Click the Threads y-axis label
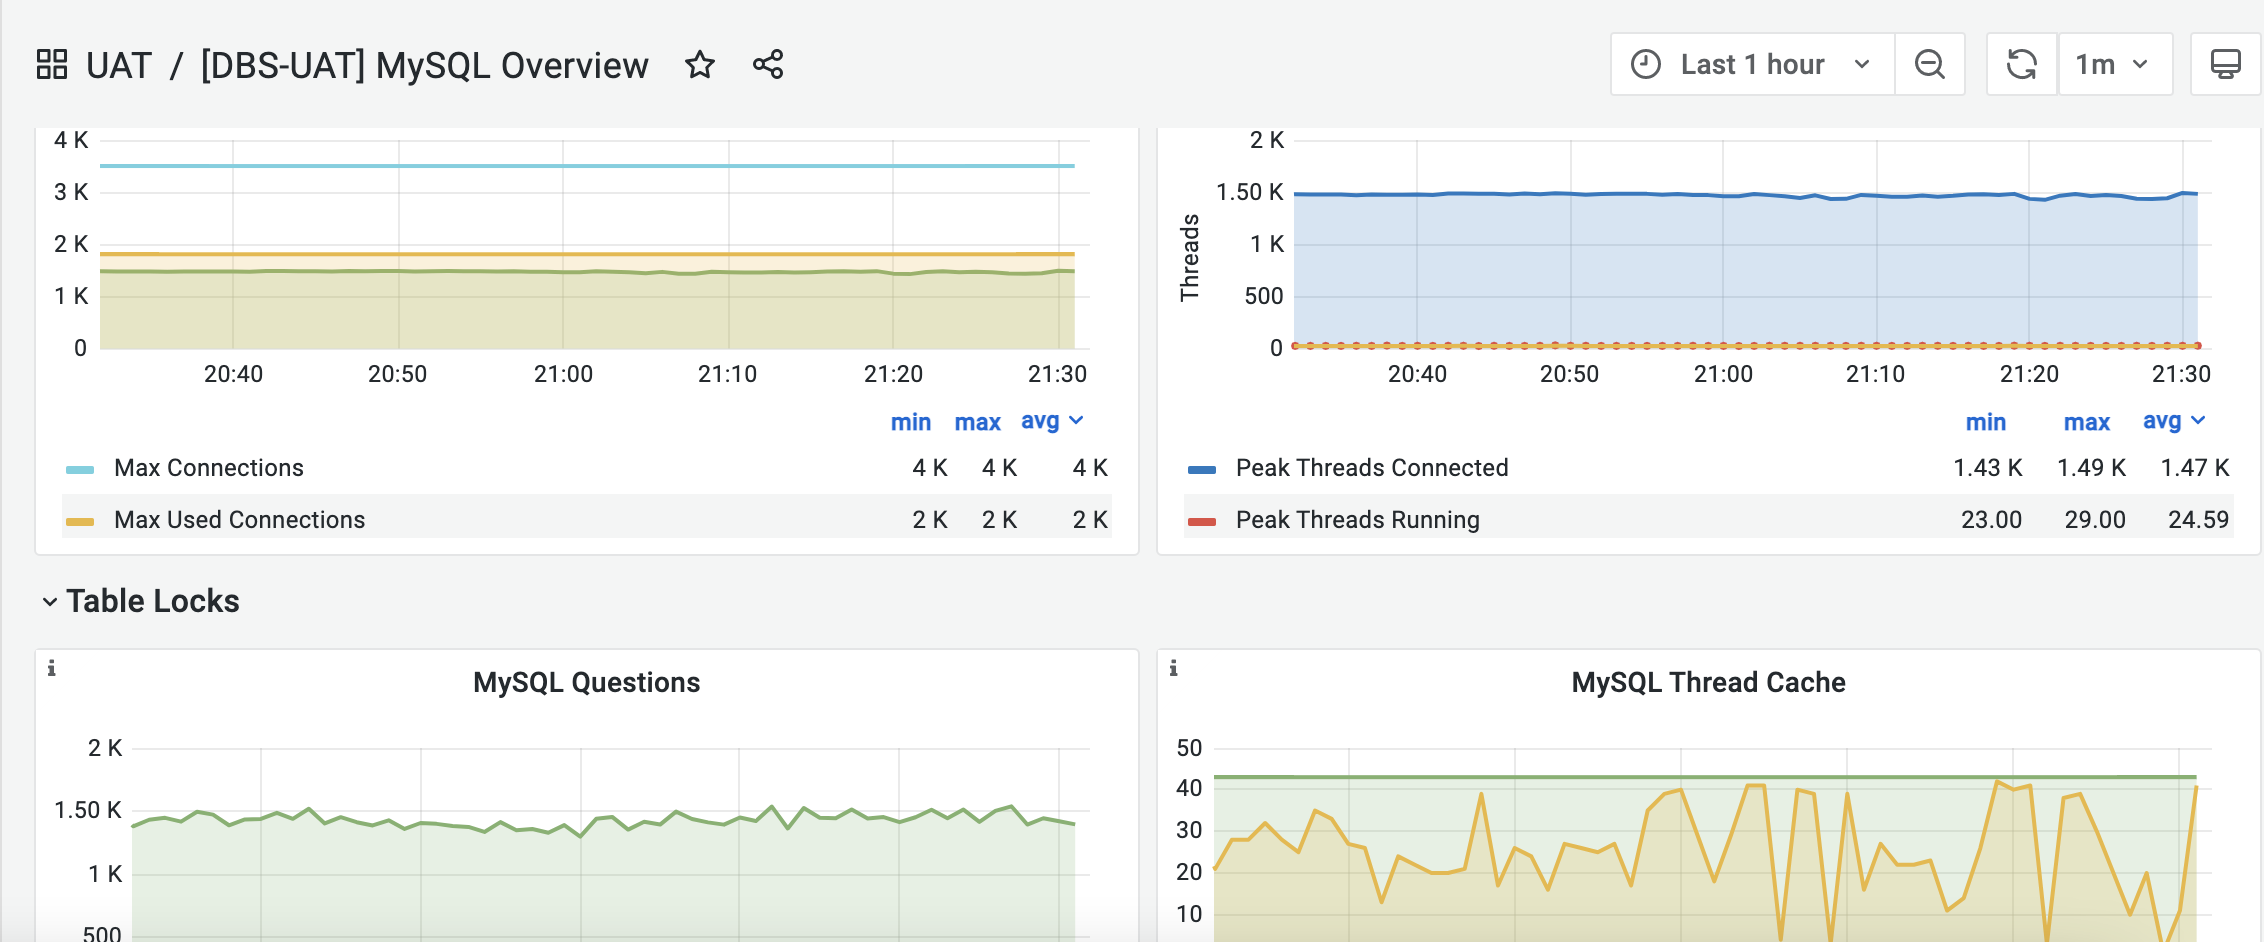2264x942 pixels. pos(1189,257)
